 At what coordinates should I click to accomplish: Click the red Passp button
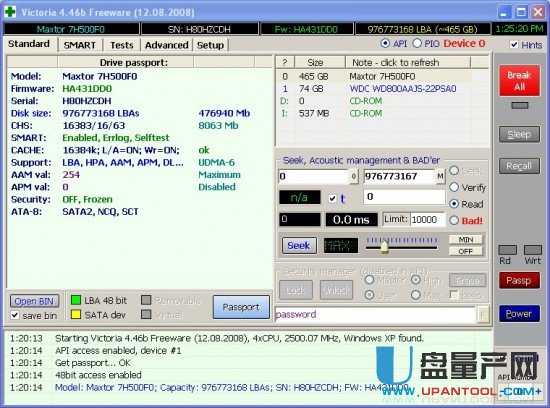pos(519,280)
